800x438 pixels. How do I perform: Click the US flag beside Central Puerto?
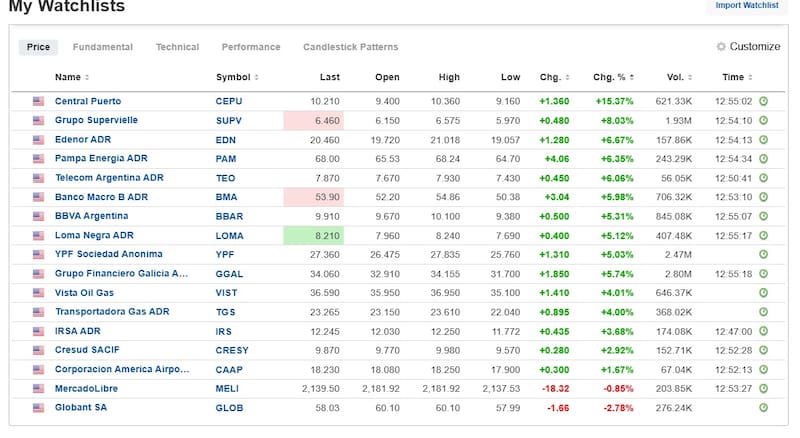[39, 101]
